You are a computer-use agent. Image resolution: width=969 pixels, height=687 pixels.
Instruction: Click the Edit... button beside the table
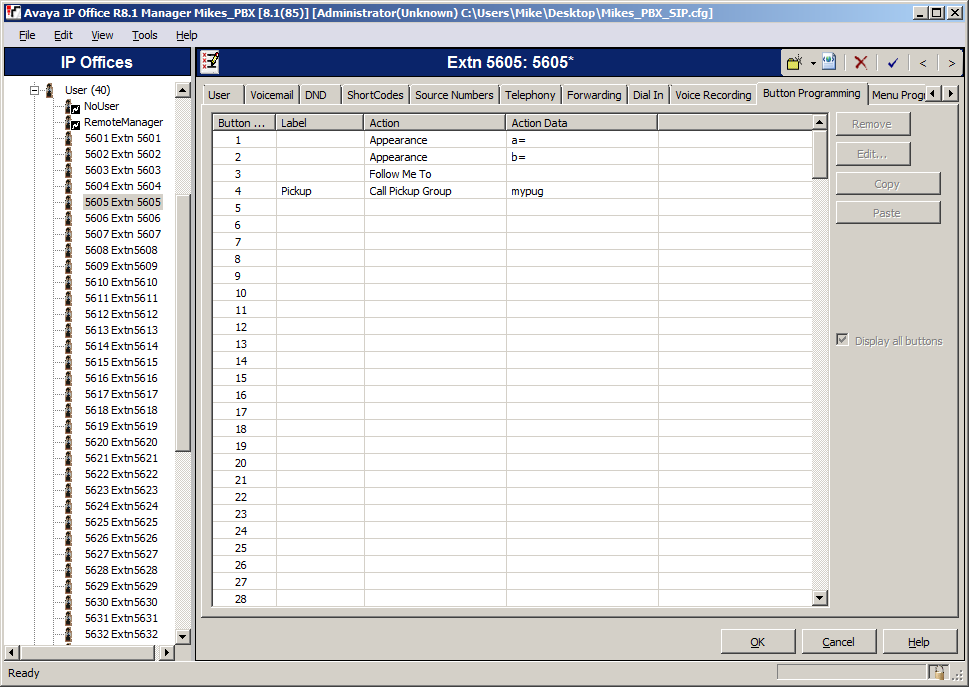pos(872,154)
